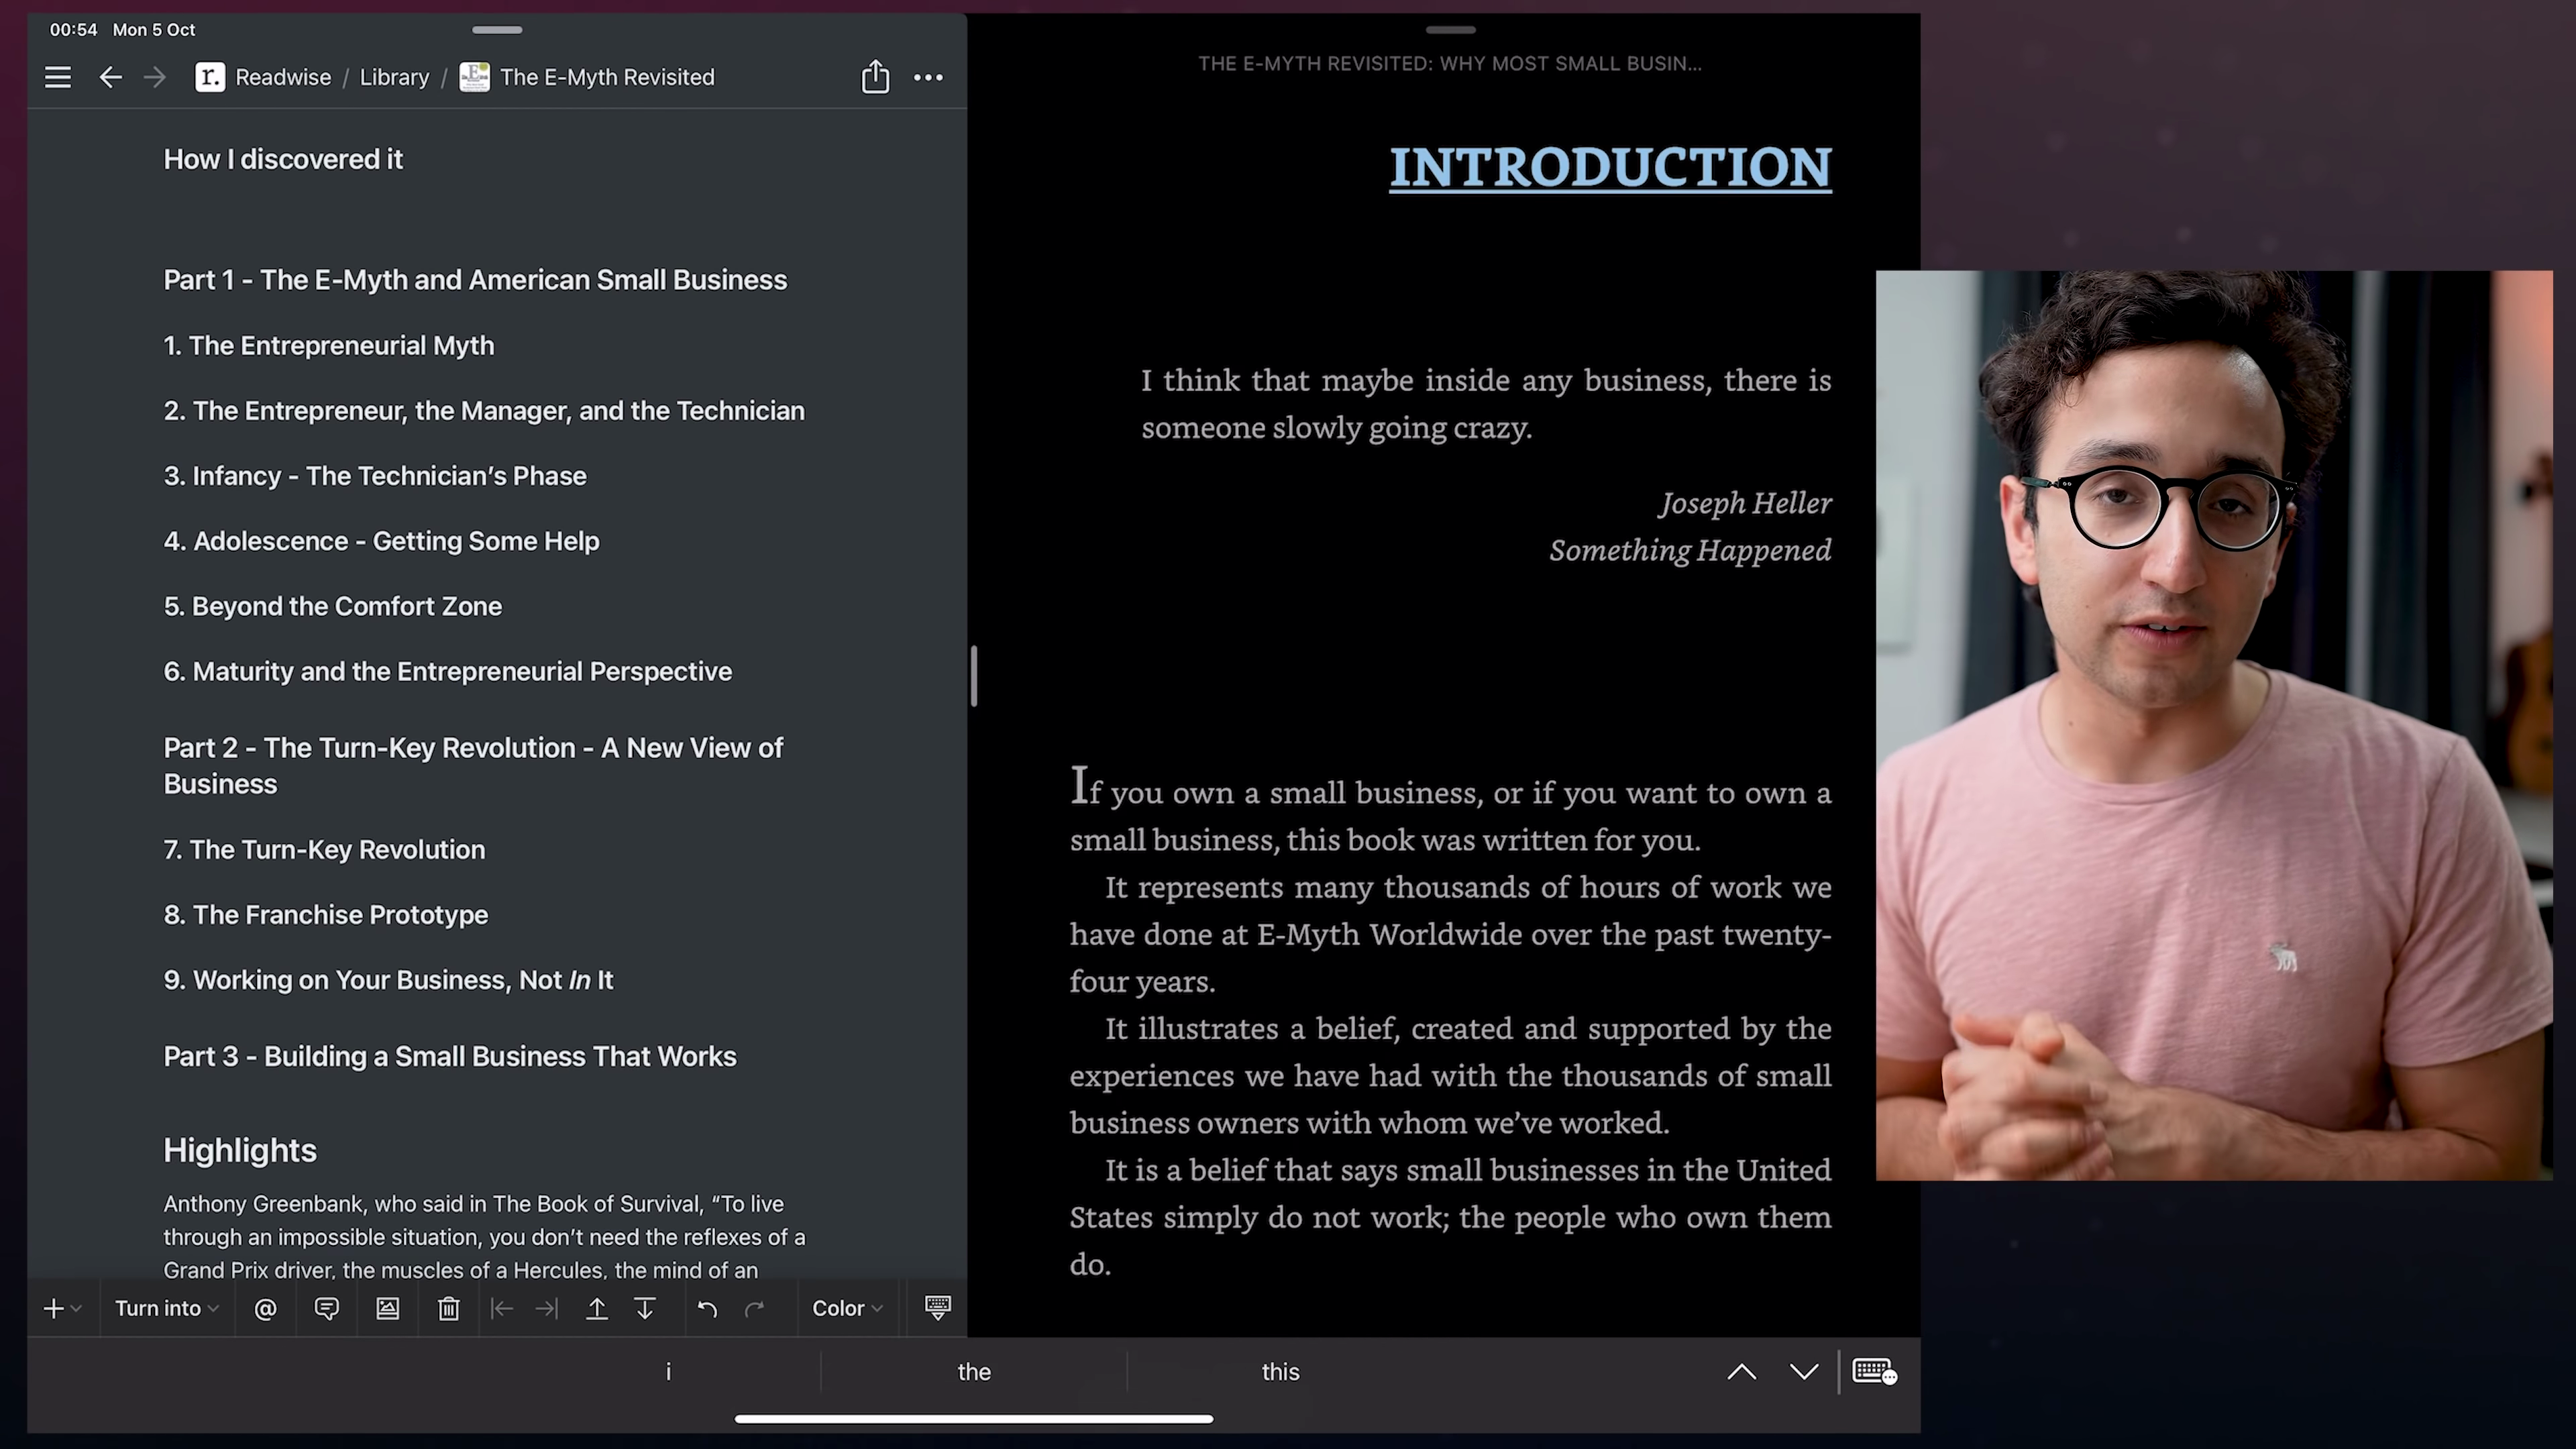Click "Part 2 - The Turn-Key Revolution" heading
The image size is (2576, 1449).
[473, 766]
